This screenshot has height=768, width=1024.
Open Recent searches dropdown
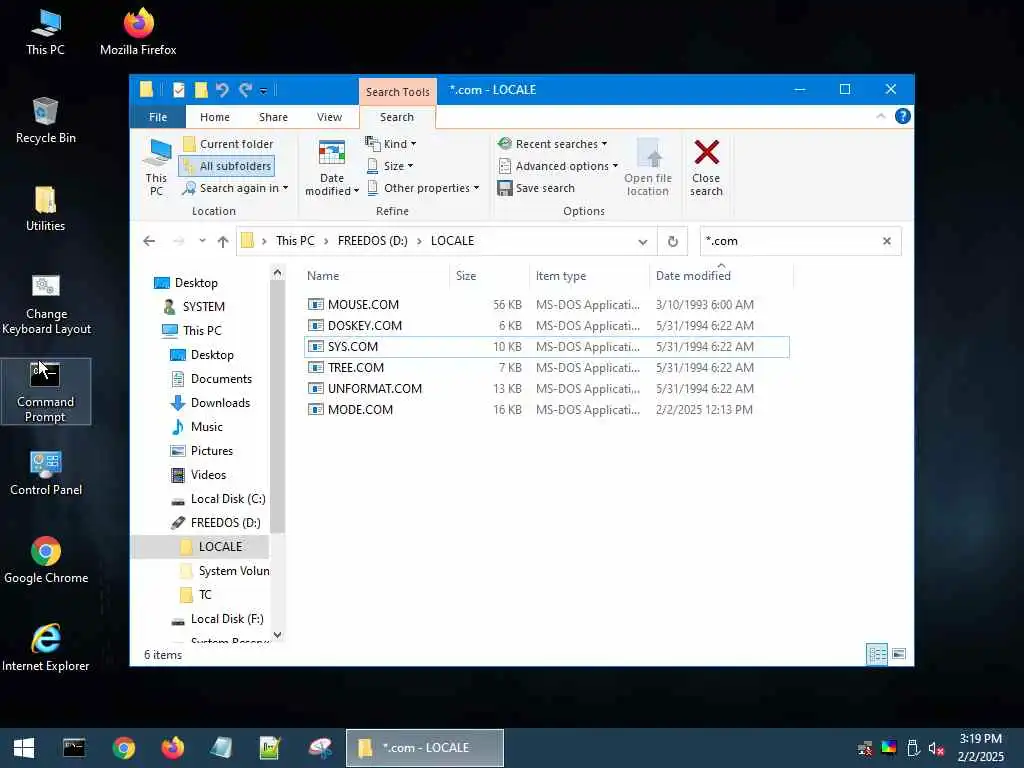pos(552,144)
